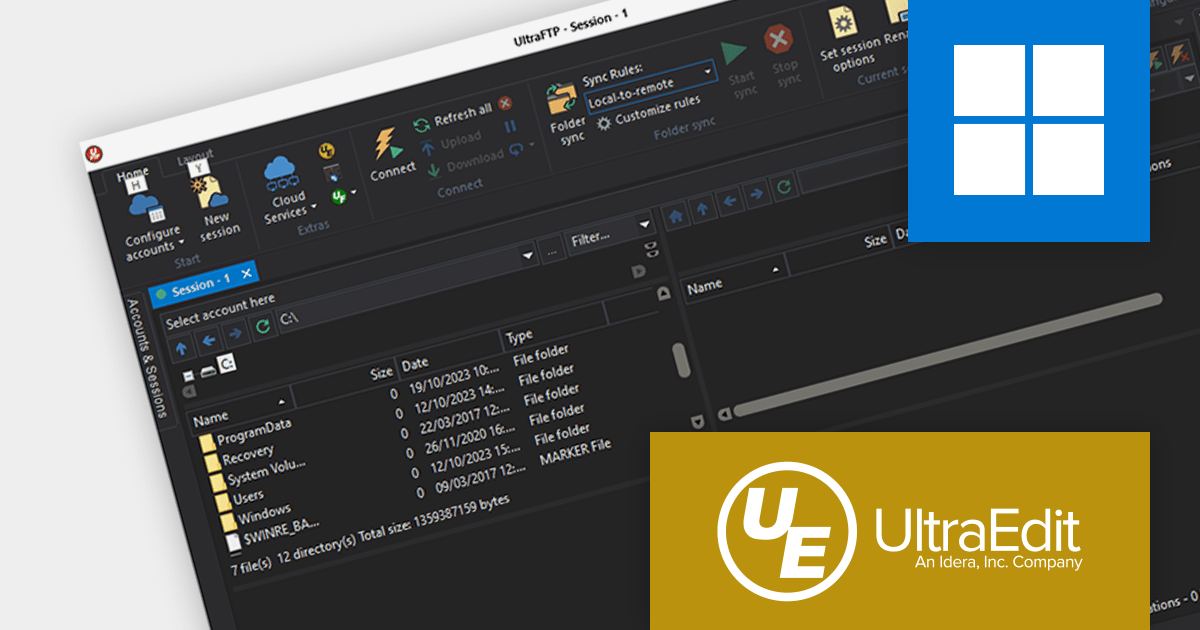Go back in the local pane
The width and height of the screenshot is (1200, 630).
coord(208,341)
